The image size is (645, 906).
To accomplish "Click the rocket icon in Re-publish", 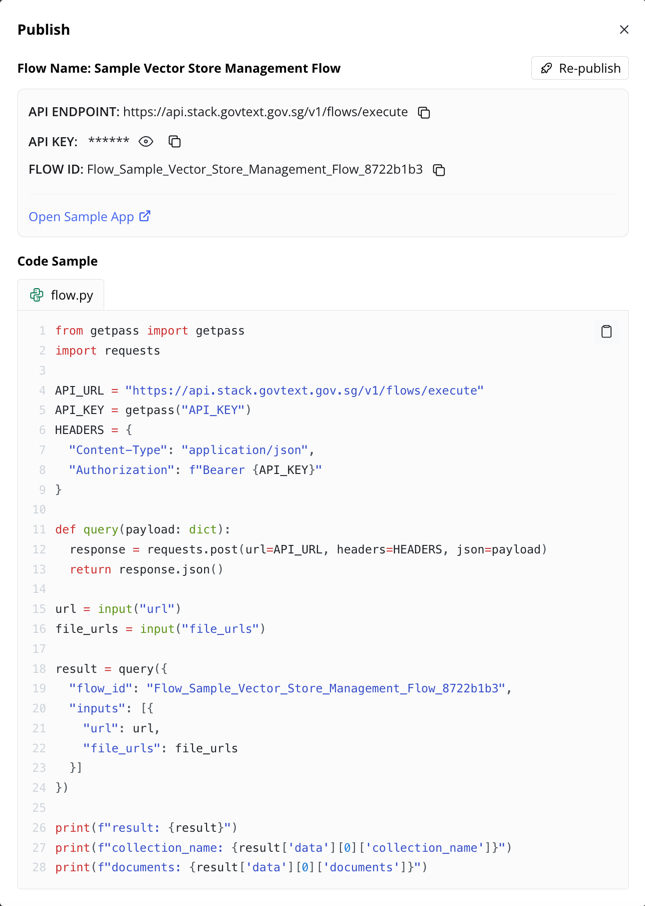I will click(546, 68).
